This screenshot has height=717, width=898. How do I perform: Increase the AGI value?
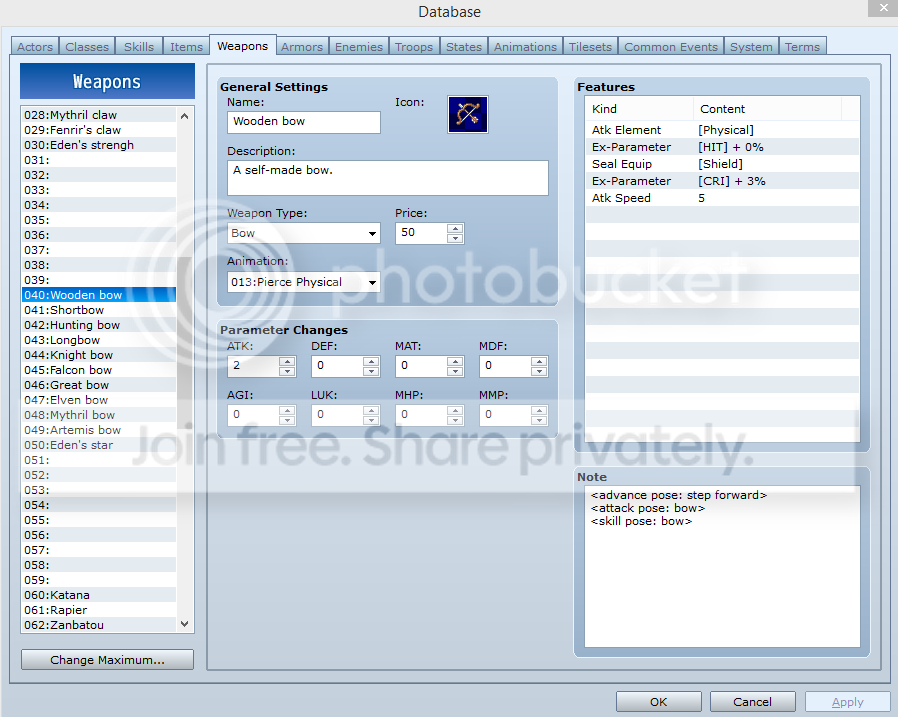(287, 410)
